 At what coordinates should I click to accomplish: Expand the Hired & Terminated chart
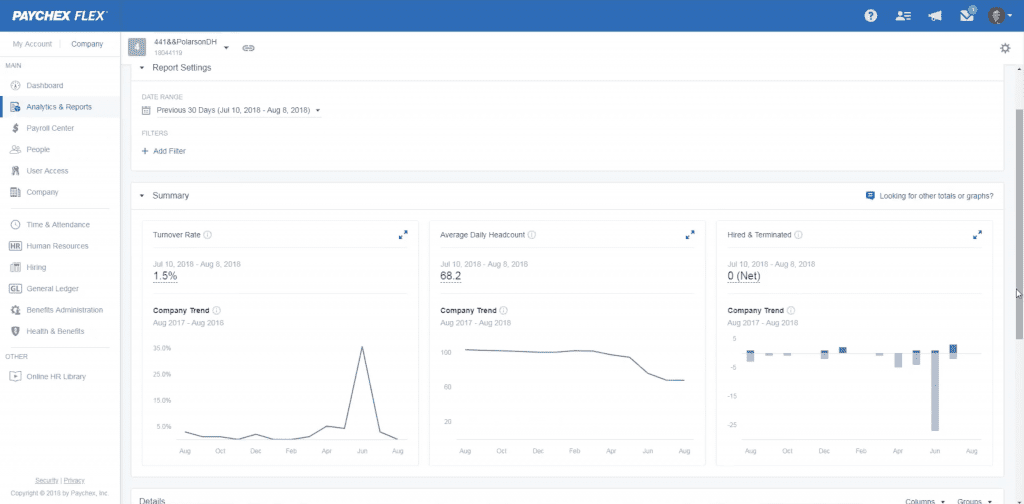coord(977,234)
